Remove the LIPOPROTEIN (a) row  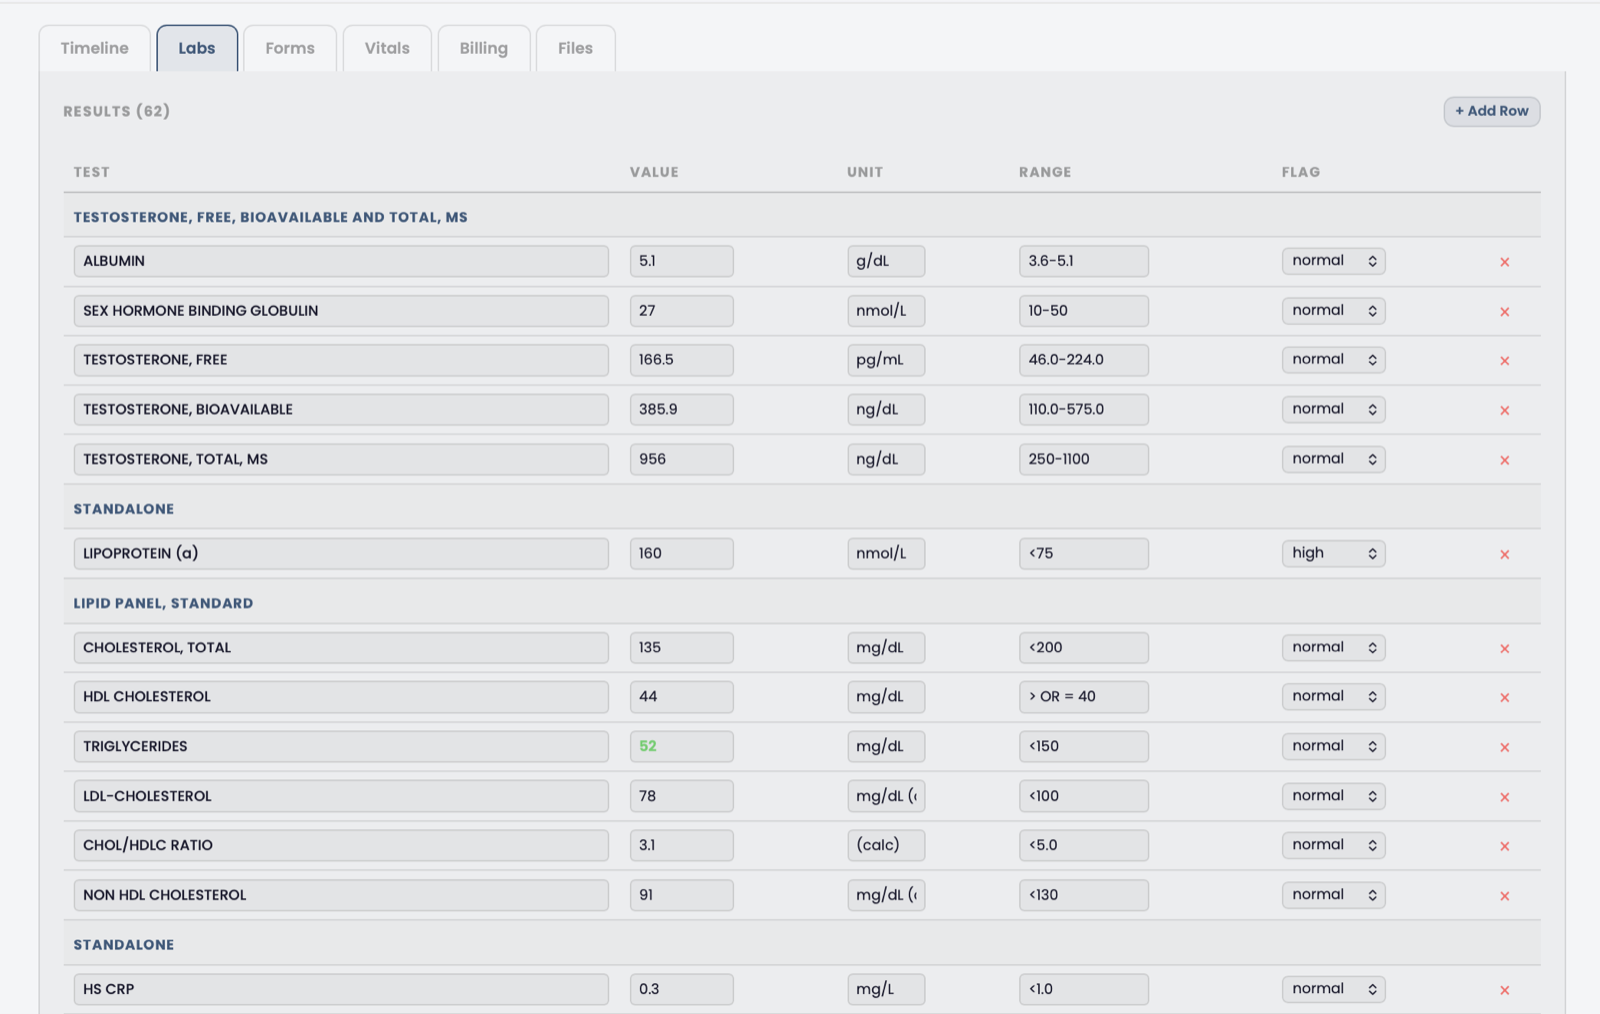(x=1504, y=555)
